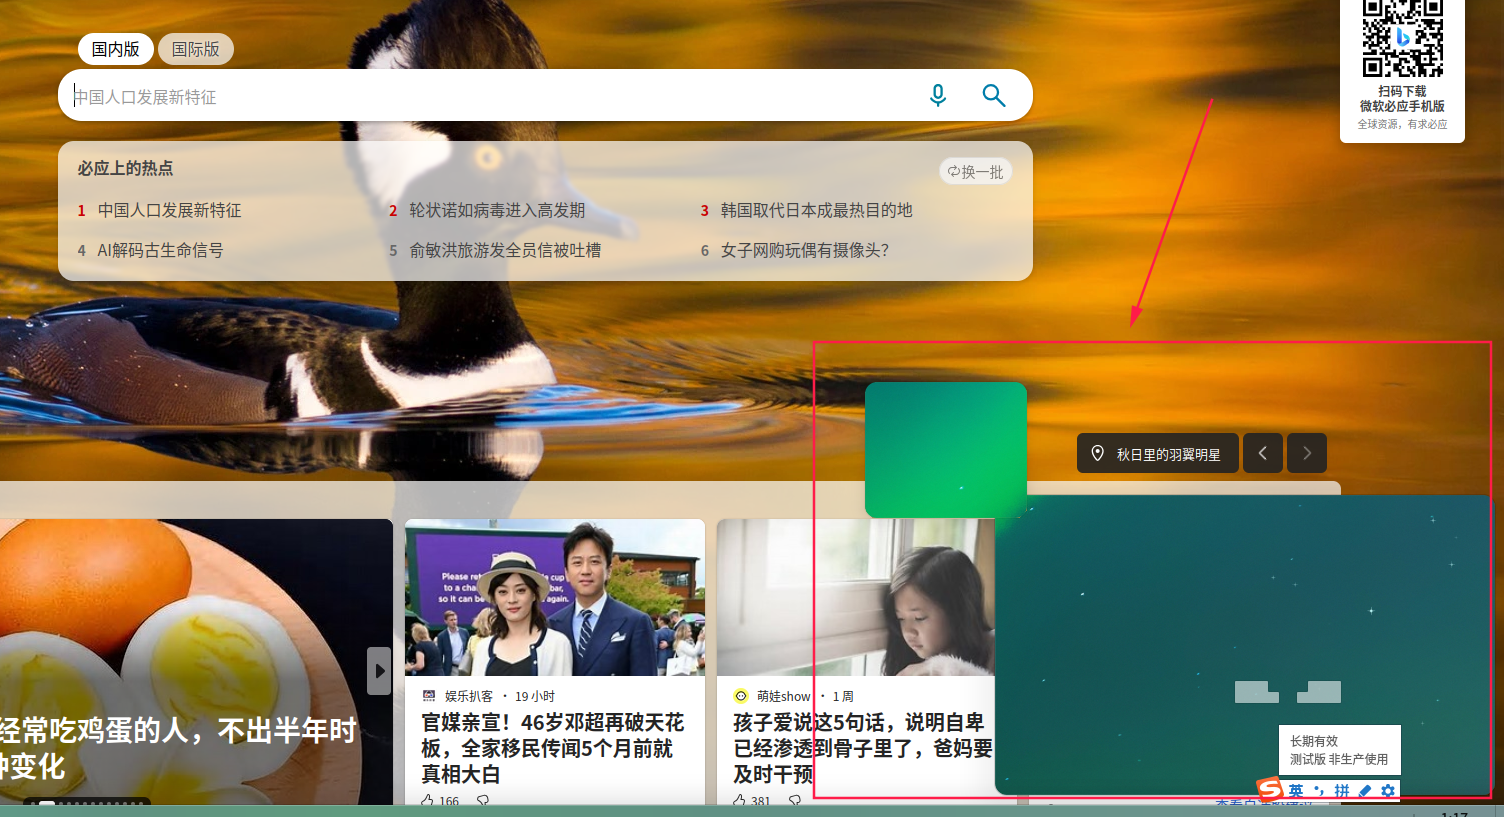
Task: Click the magnifying glass search icon
Action: coord(993,95)
